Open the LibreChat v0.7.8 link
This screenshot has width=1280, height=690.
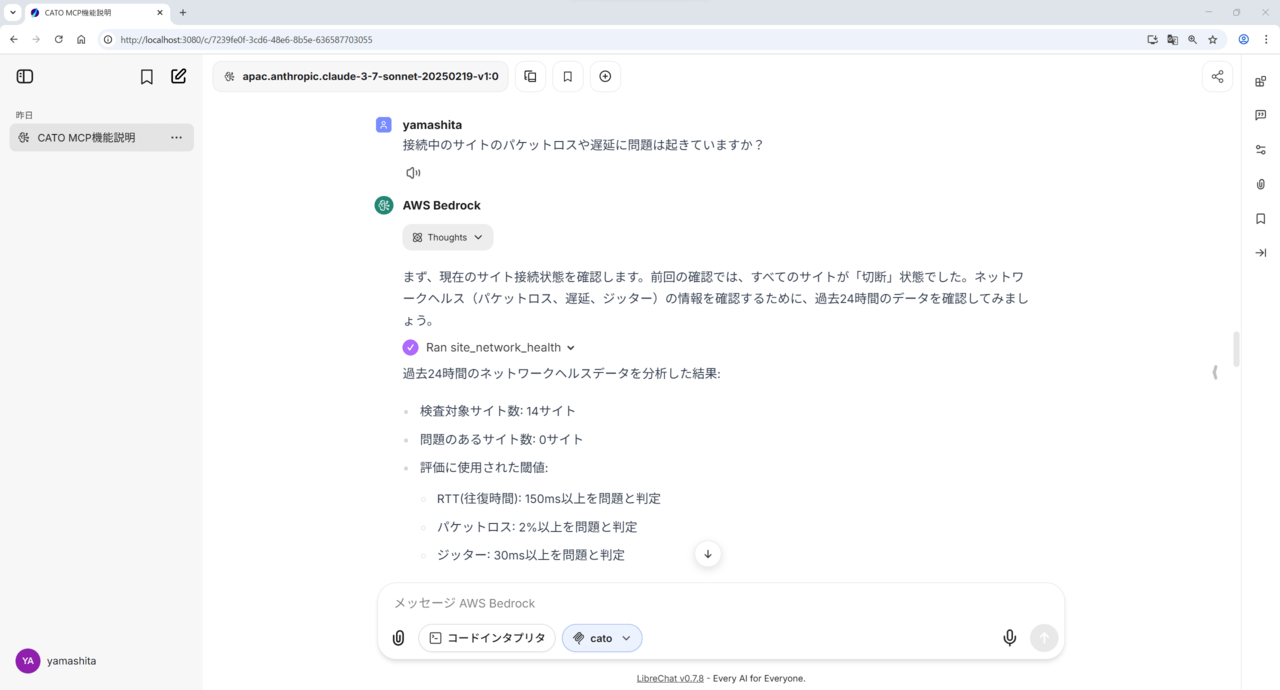coord(670,678)
